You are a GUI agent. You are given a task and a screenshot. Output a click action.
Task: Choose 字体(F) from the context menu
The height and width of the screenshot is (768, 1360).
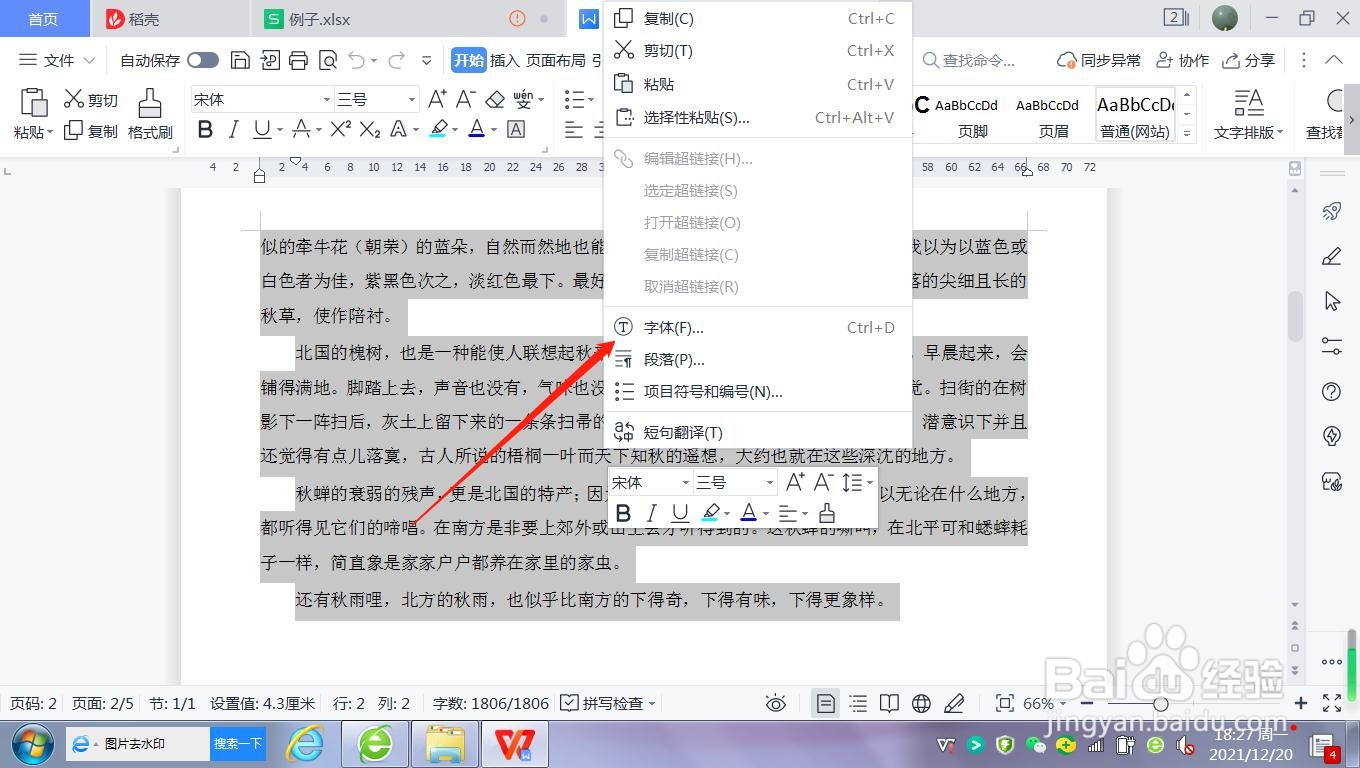point(675,327)
